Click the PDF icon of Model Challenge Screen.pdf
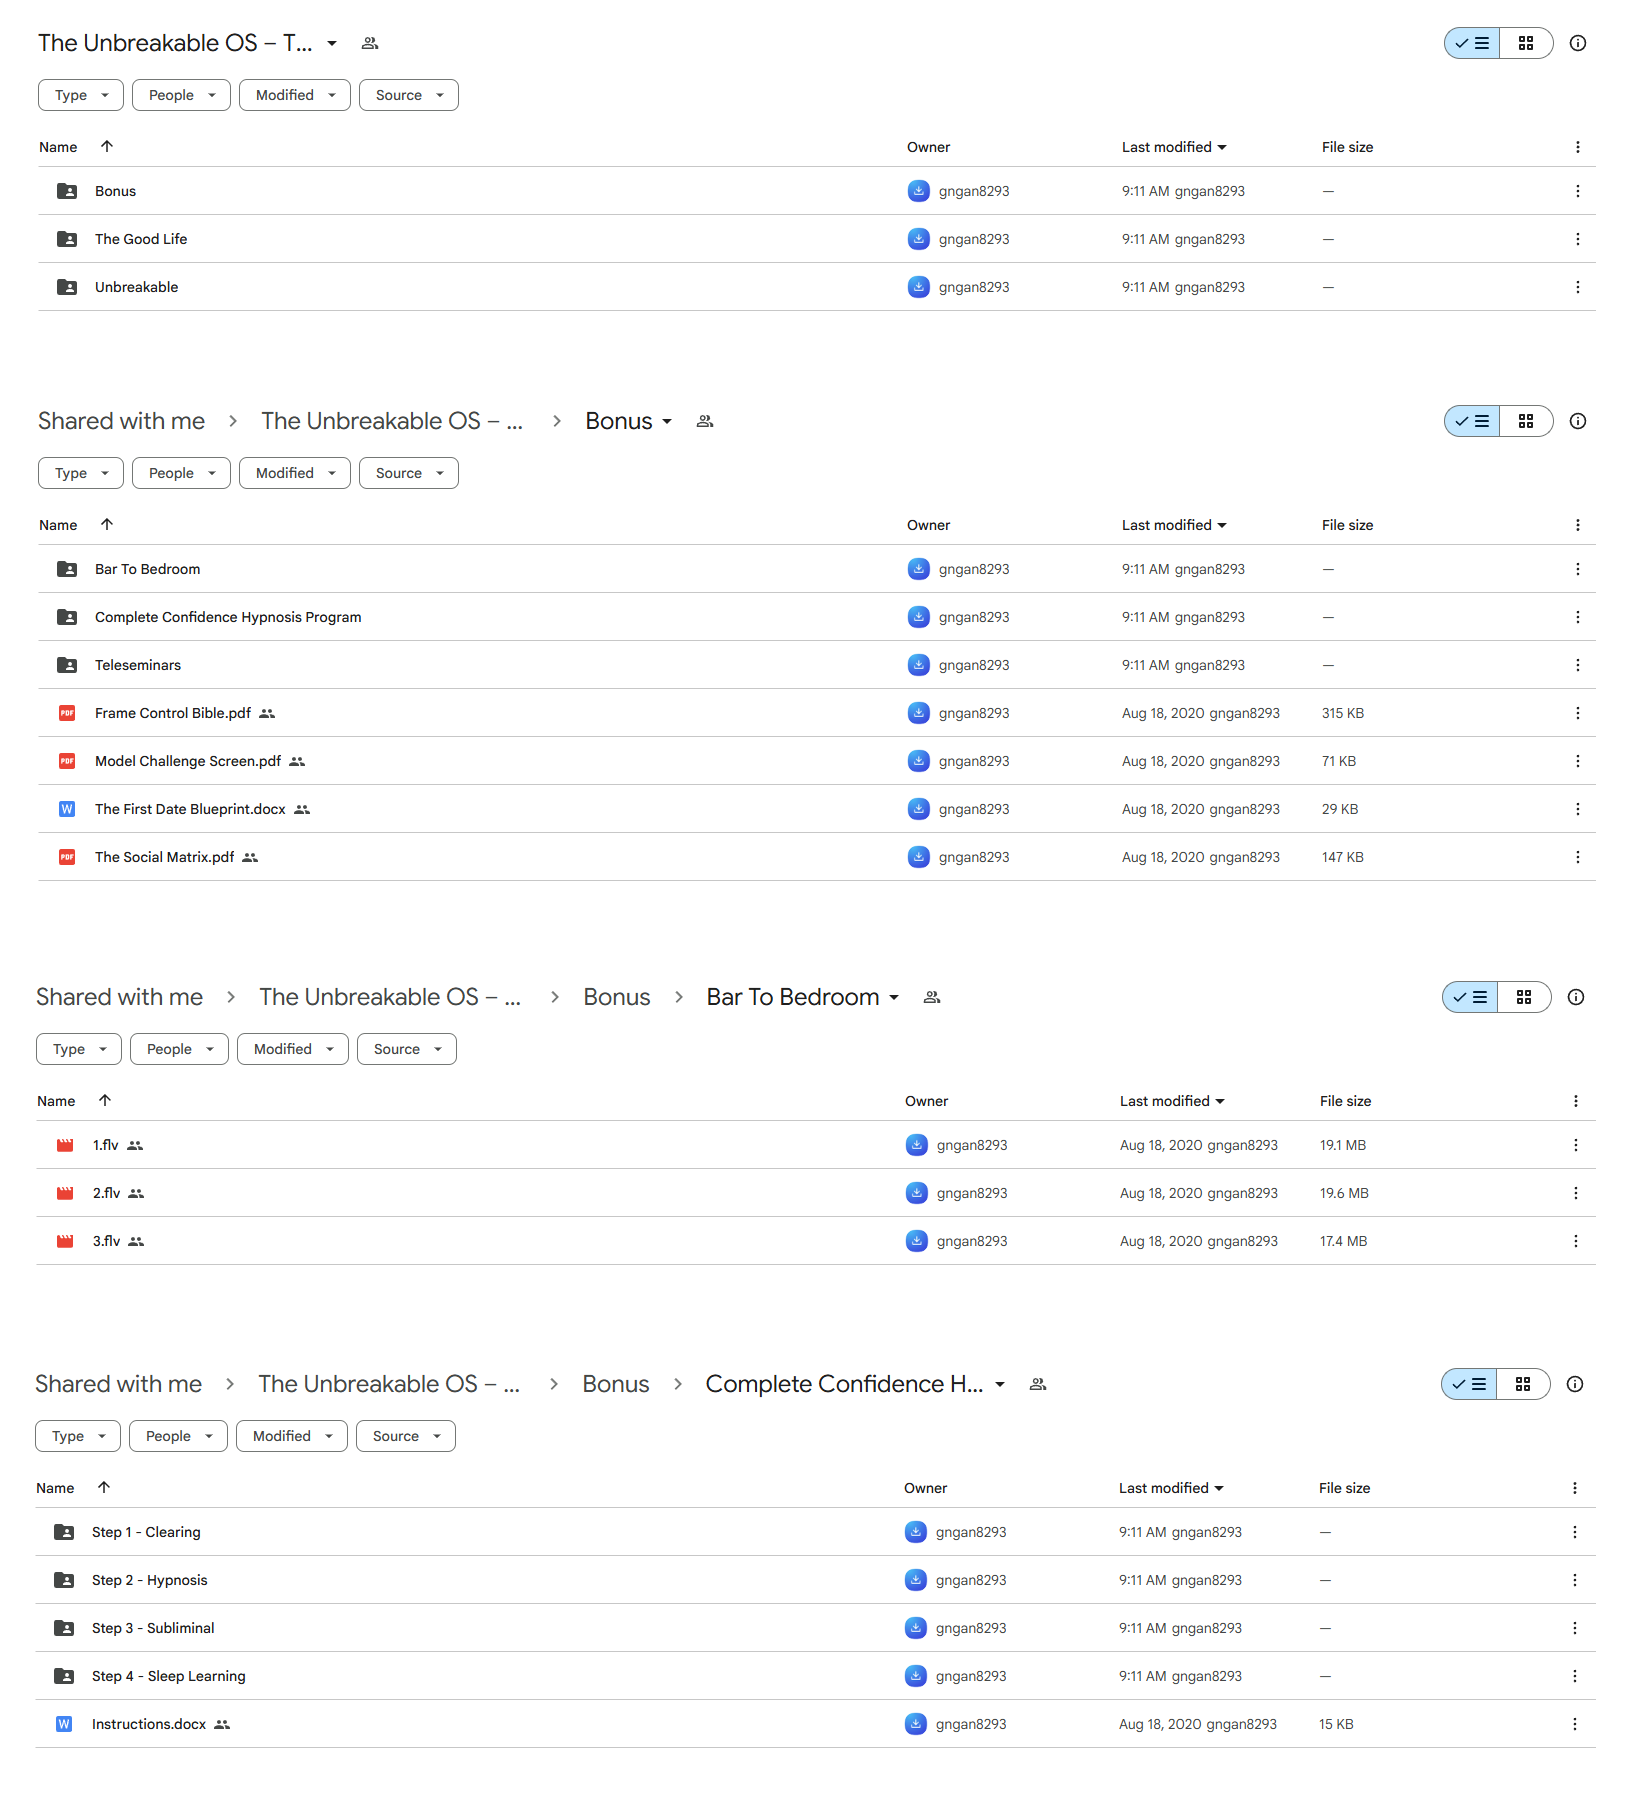 pyautogui.click(x=67, y=761)
